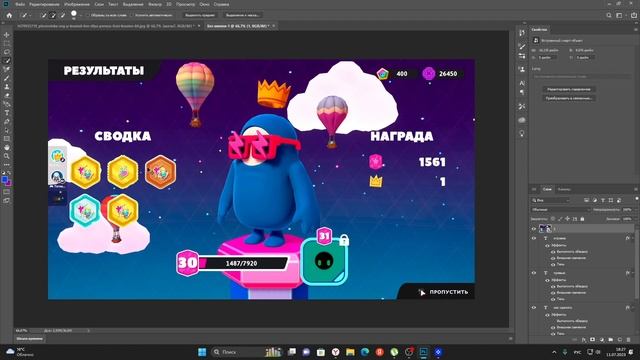Select the Rectangular Marquee tool
The image size is (640, 360).
(x=7, y=43)
